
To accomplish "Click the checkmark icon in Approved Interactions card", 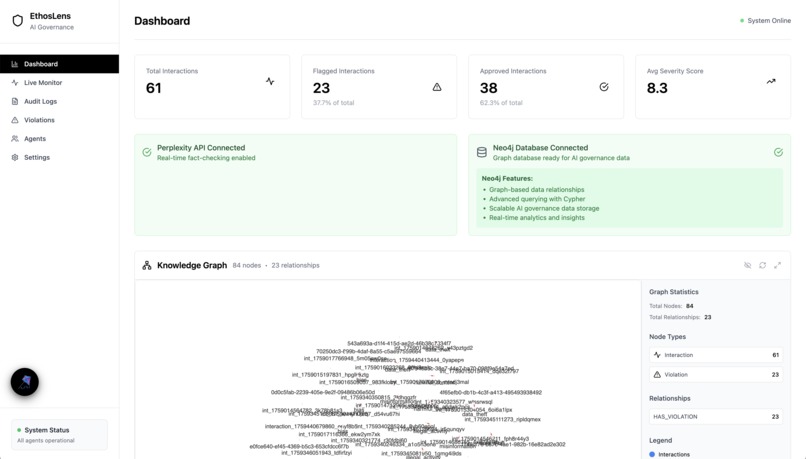I will pos(604,87).
